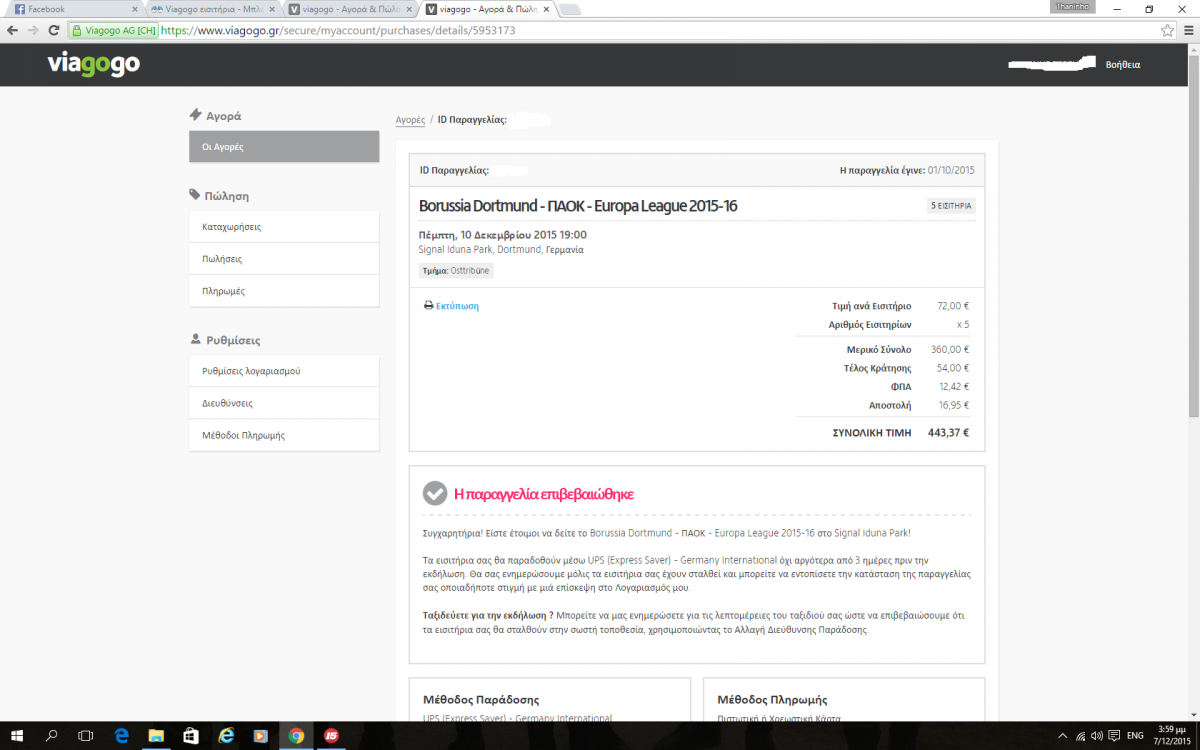Launch Internet Explorer from the taskbar
The width and height of the screenshot is (1200, 750).
click(227, 736)
